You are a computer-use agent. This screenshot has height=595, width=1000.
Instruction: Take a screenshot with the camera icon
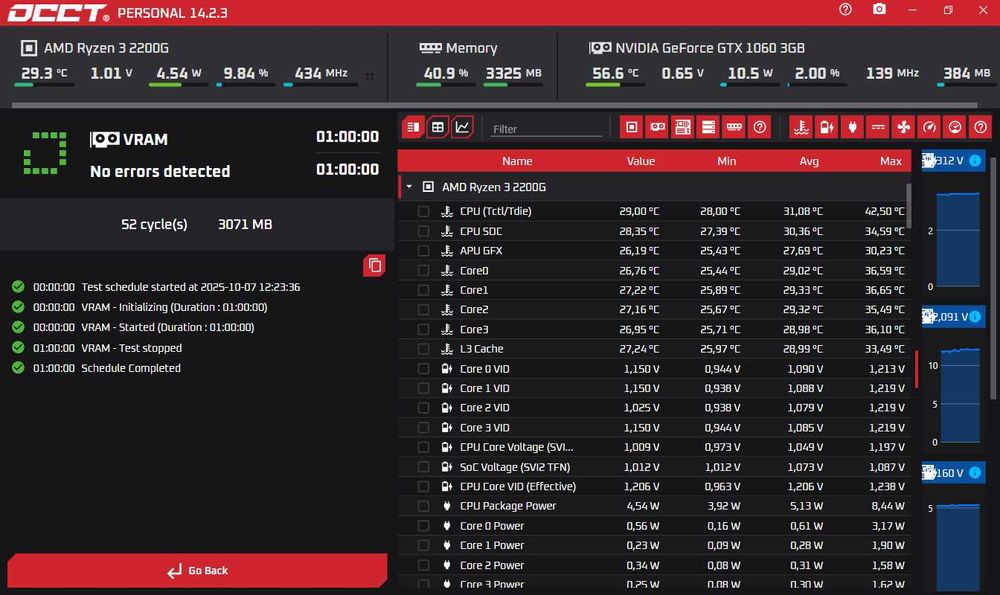pyautogui.click(x=879, y=10)
